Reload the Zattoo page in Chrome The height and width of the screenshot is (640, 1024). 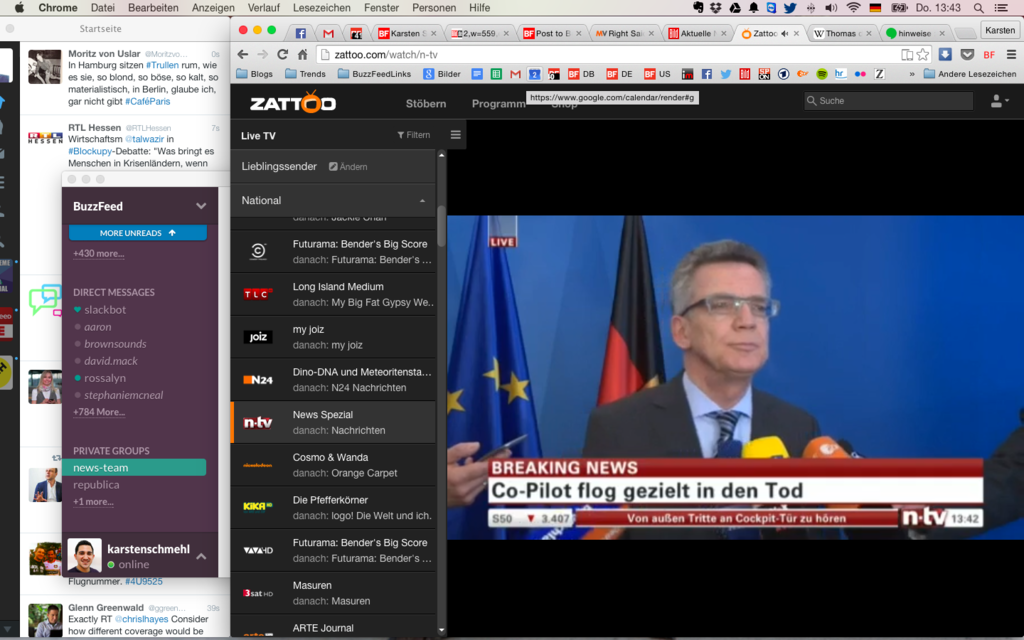pyautogui.click(x=282, y=54)
